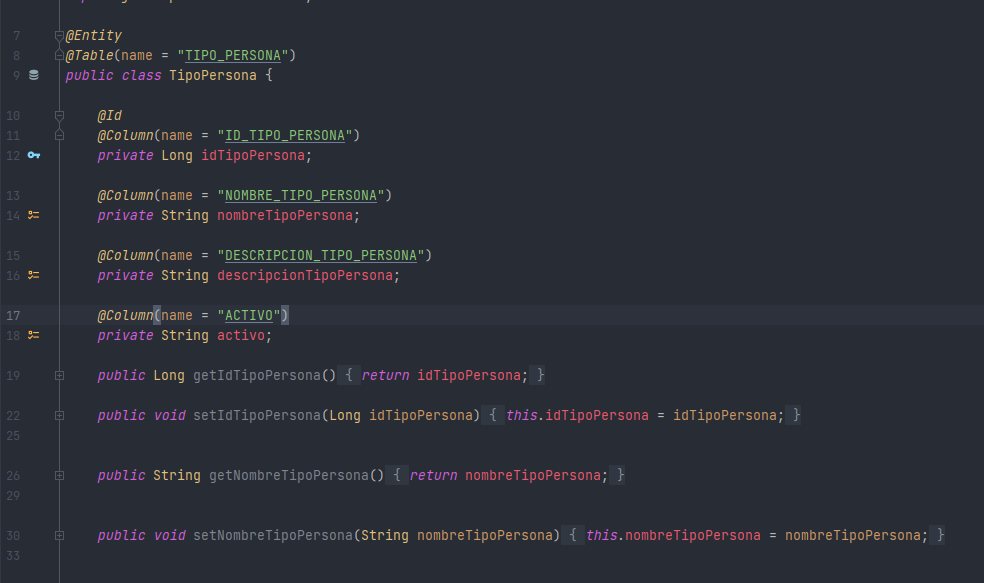Click the TipoPersona class name
Image resolution: width=984 pixels, height=583 pixels.
pos(213,75)
